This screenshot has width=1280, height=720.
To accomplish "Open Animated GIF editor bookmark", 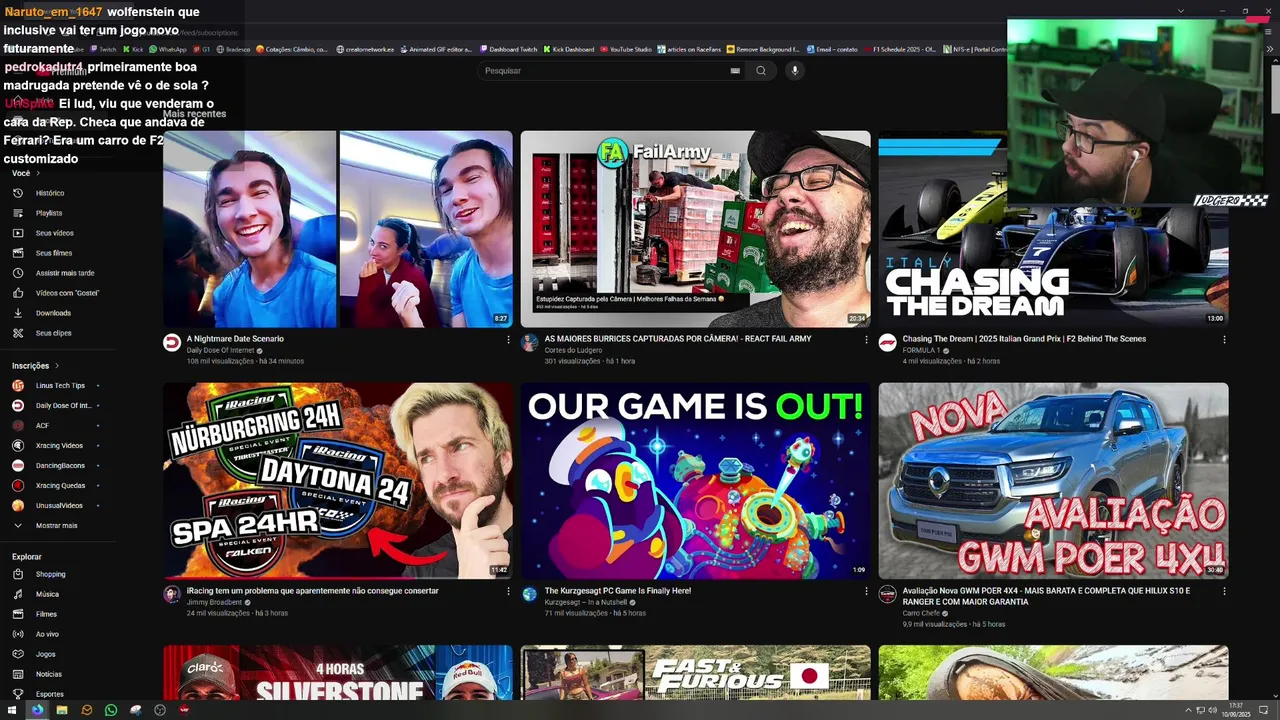I will [x=435, y=49].
